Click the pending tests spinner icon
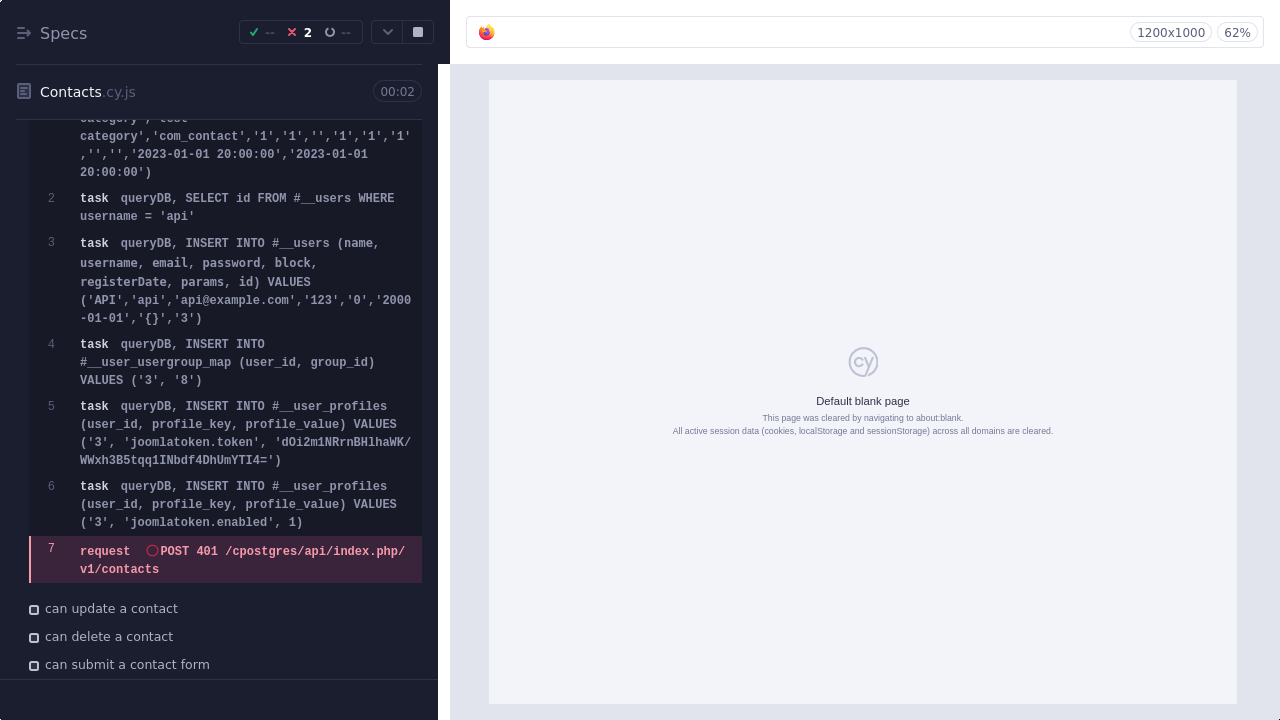The height and width of the screenshot is (720, 1280). pyautogui.click(x=330, y=33)
